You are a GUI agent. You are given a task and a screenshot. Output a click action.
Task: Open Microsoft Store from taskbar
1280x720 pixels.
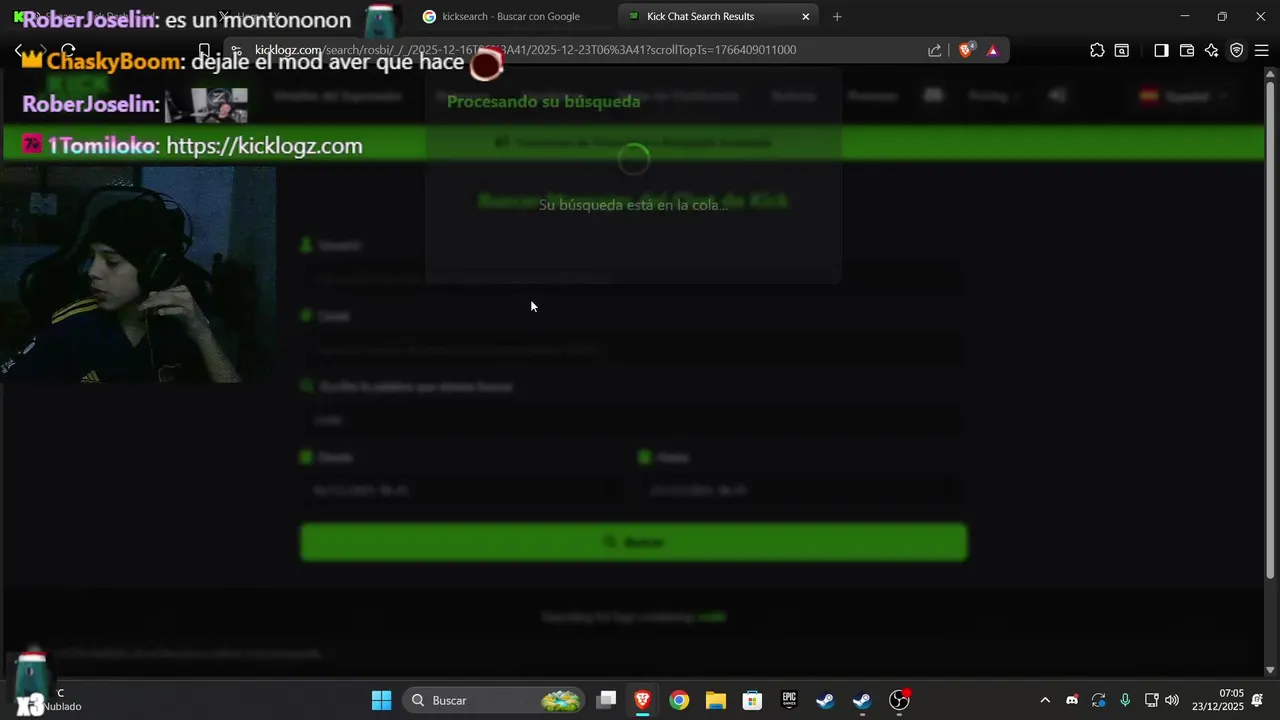(x=752, y=700)
